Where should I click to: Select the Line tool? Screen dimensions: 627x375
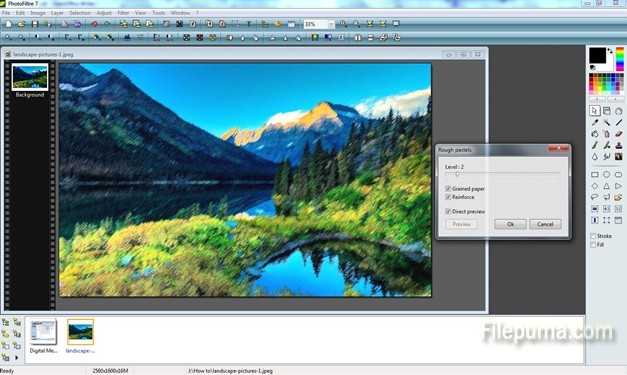point(619,122)
